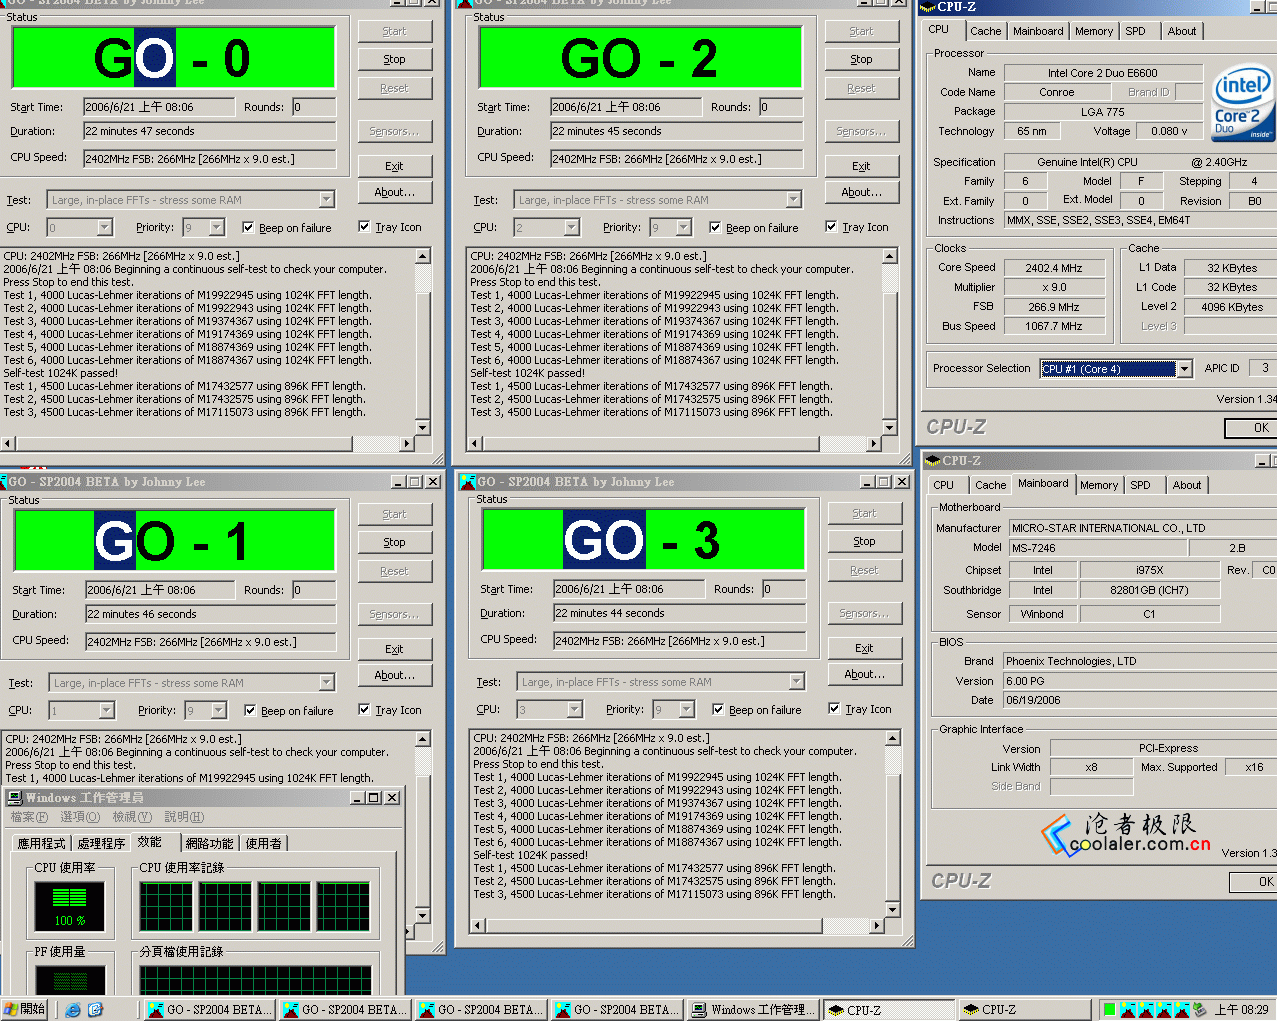The image size is (1277, 1021).
Task: Open the Test dropdown in GO-2 window
Action: pyautogui.click(x=793, y=200)
